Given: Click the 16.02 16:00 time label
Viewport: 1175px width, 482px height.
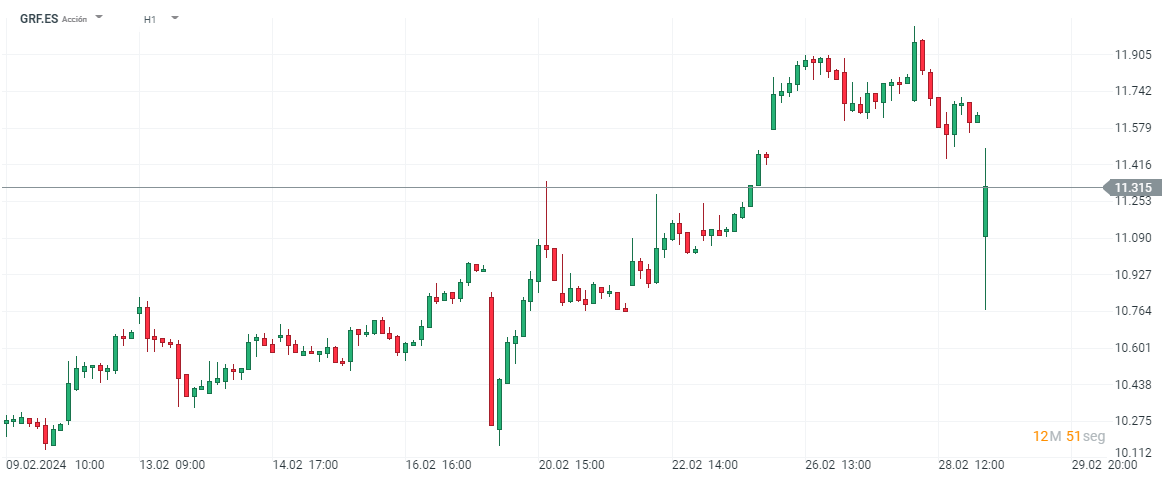Looking at the screenshot, I should coord(438,465).
